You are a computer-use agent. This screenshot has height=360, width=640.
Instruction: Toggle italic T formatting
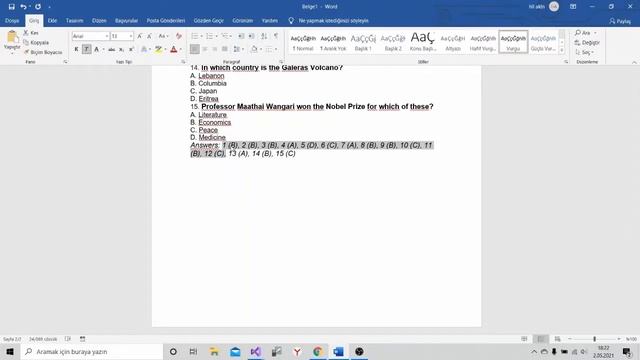[x=87, y=49]
